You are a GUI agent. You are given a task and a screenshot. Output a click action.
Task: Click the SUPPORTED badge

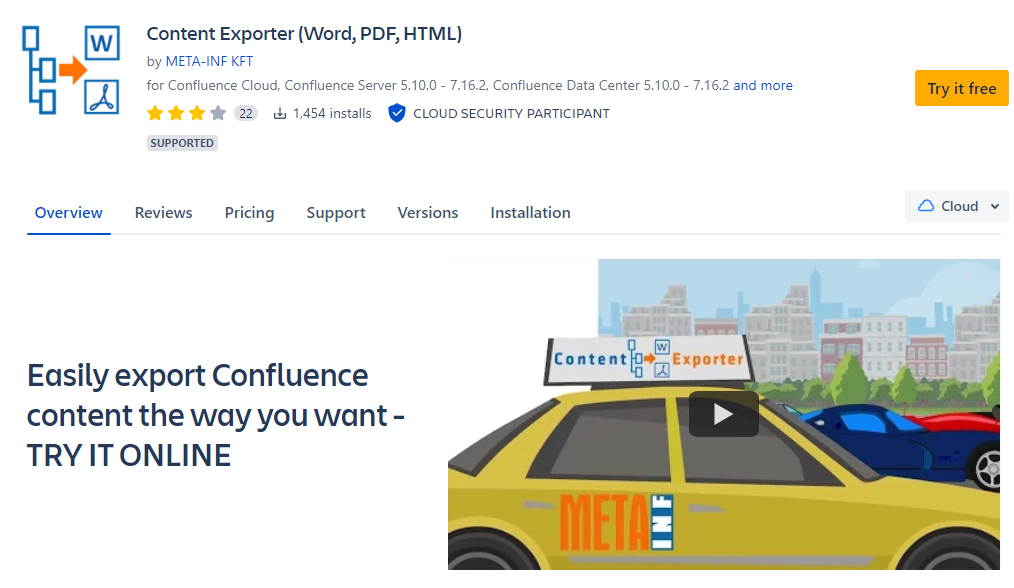pyautogui.click(x=182, y=143)
